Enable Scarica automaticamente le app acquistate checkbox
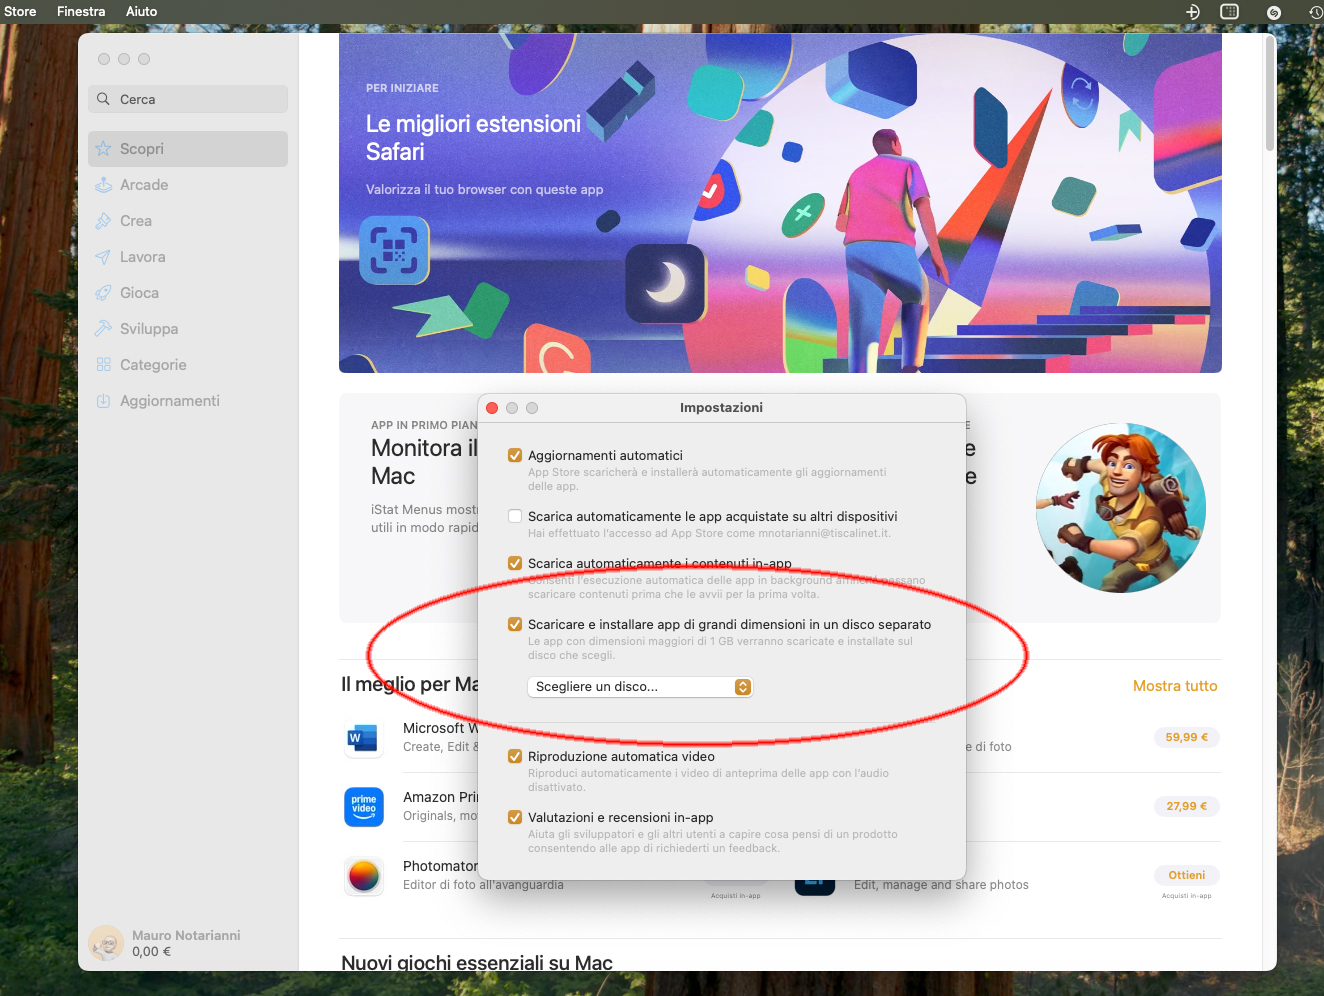The width and height of the screenshot is (1324, 996). tap(515, 516)
